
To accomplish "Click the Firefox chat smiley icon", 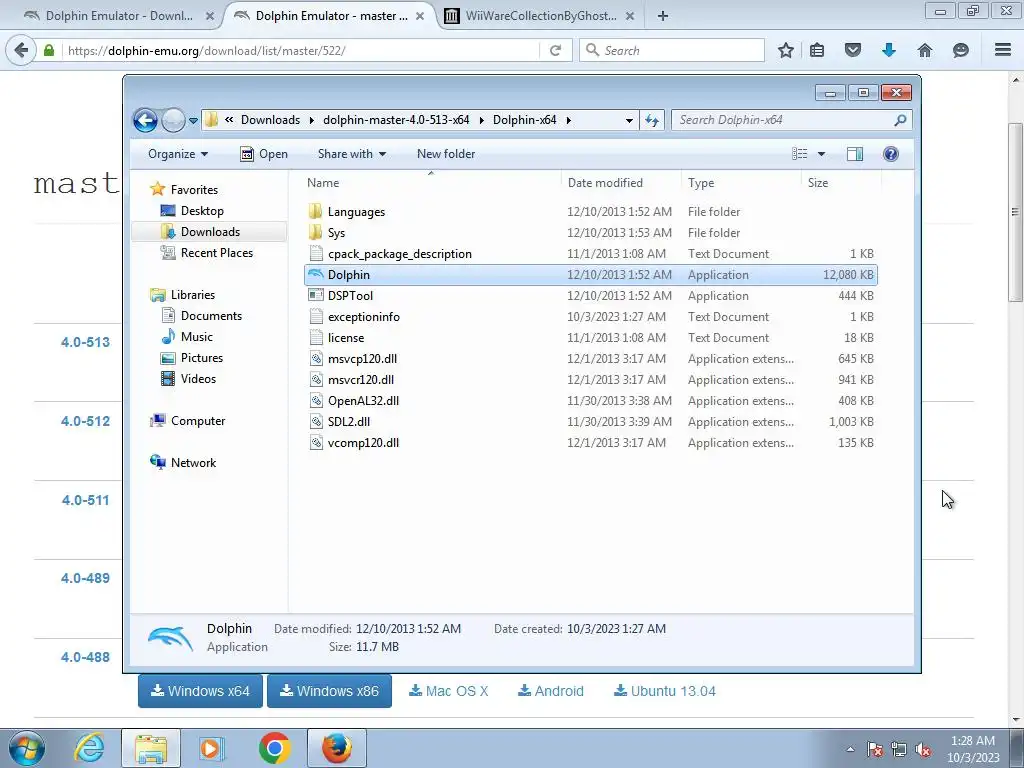I will click(961, 50).
